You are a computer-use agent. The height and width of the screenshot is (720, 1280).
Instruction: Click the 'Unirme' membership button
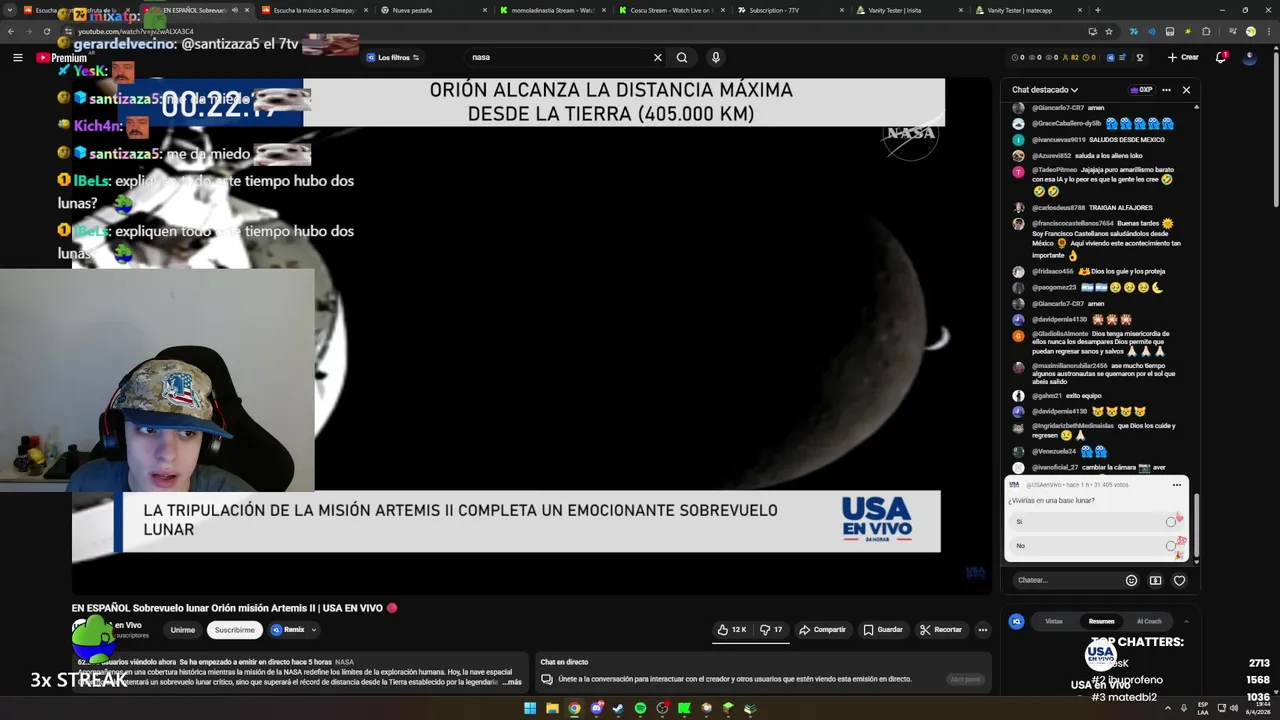pyautogui.click(x=182, y=630)
